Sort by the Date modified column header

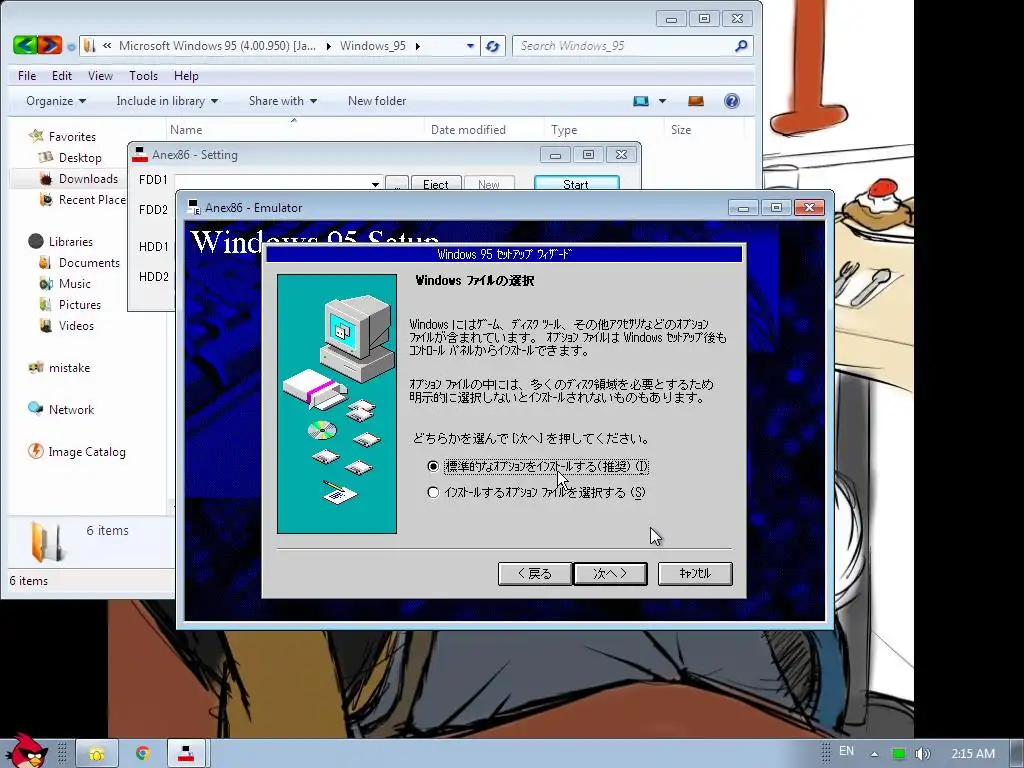tap(485, 129)
